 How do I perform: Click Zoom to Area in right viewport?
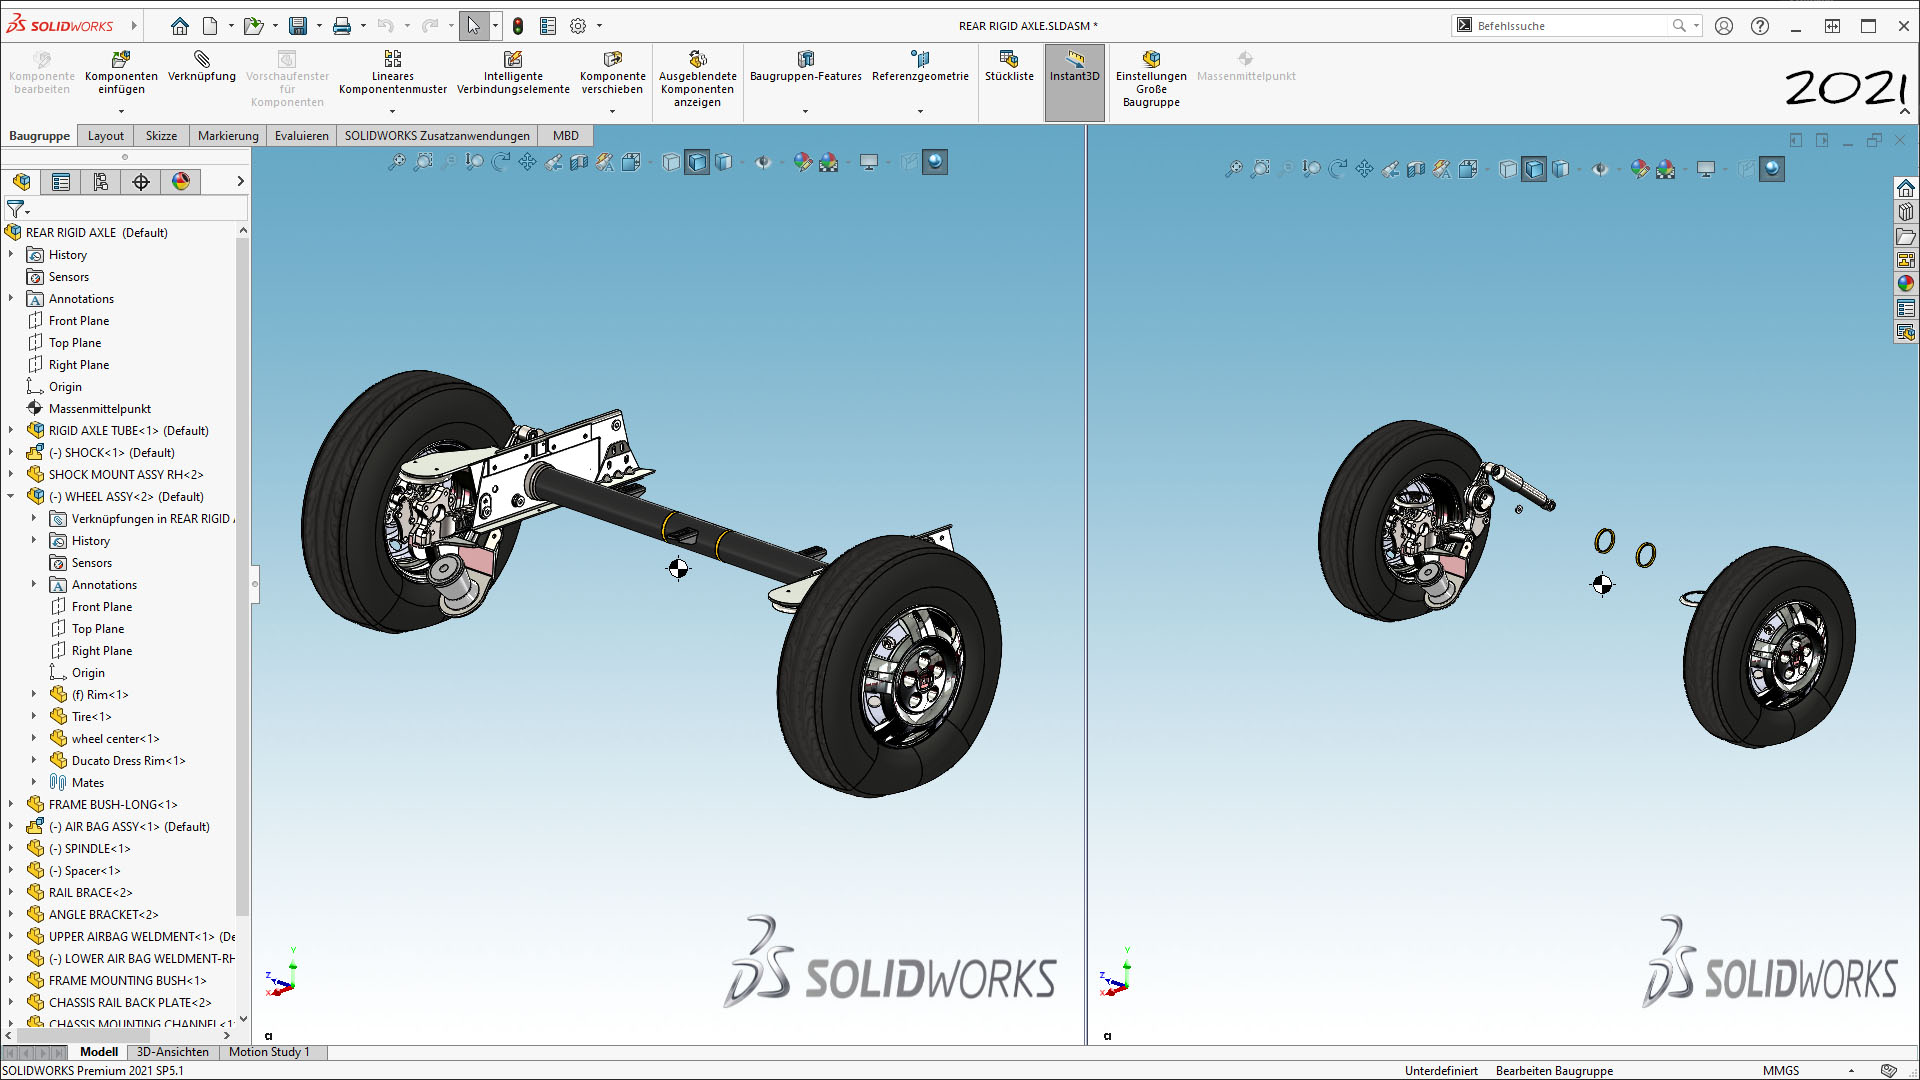point(1260,169)
